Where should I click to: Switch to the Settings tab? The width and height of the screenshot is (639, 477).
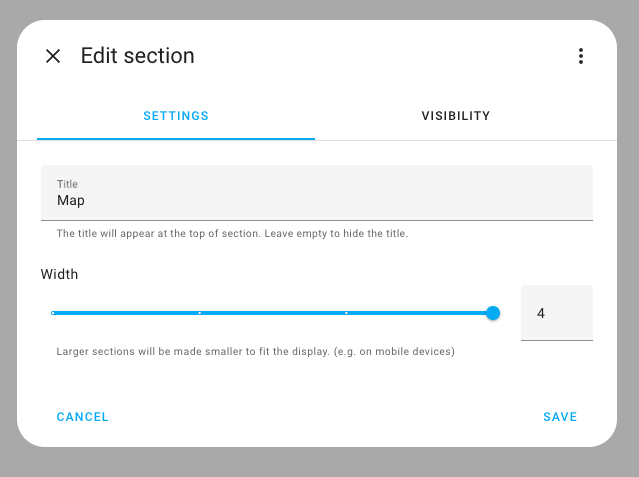point(176,116)
